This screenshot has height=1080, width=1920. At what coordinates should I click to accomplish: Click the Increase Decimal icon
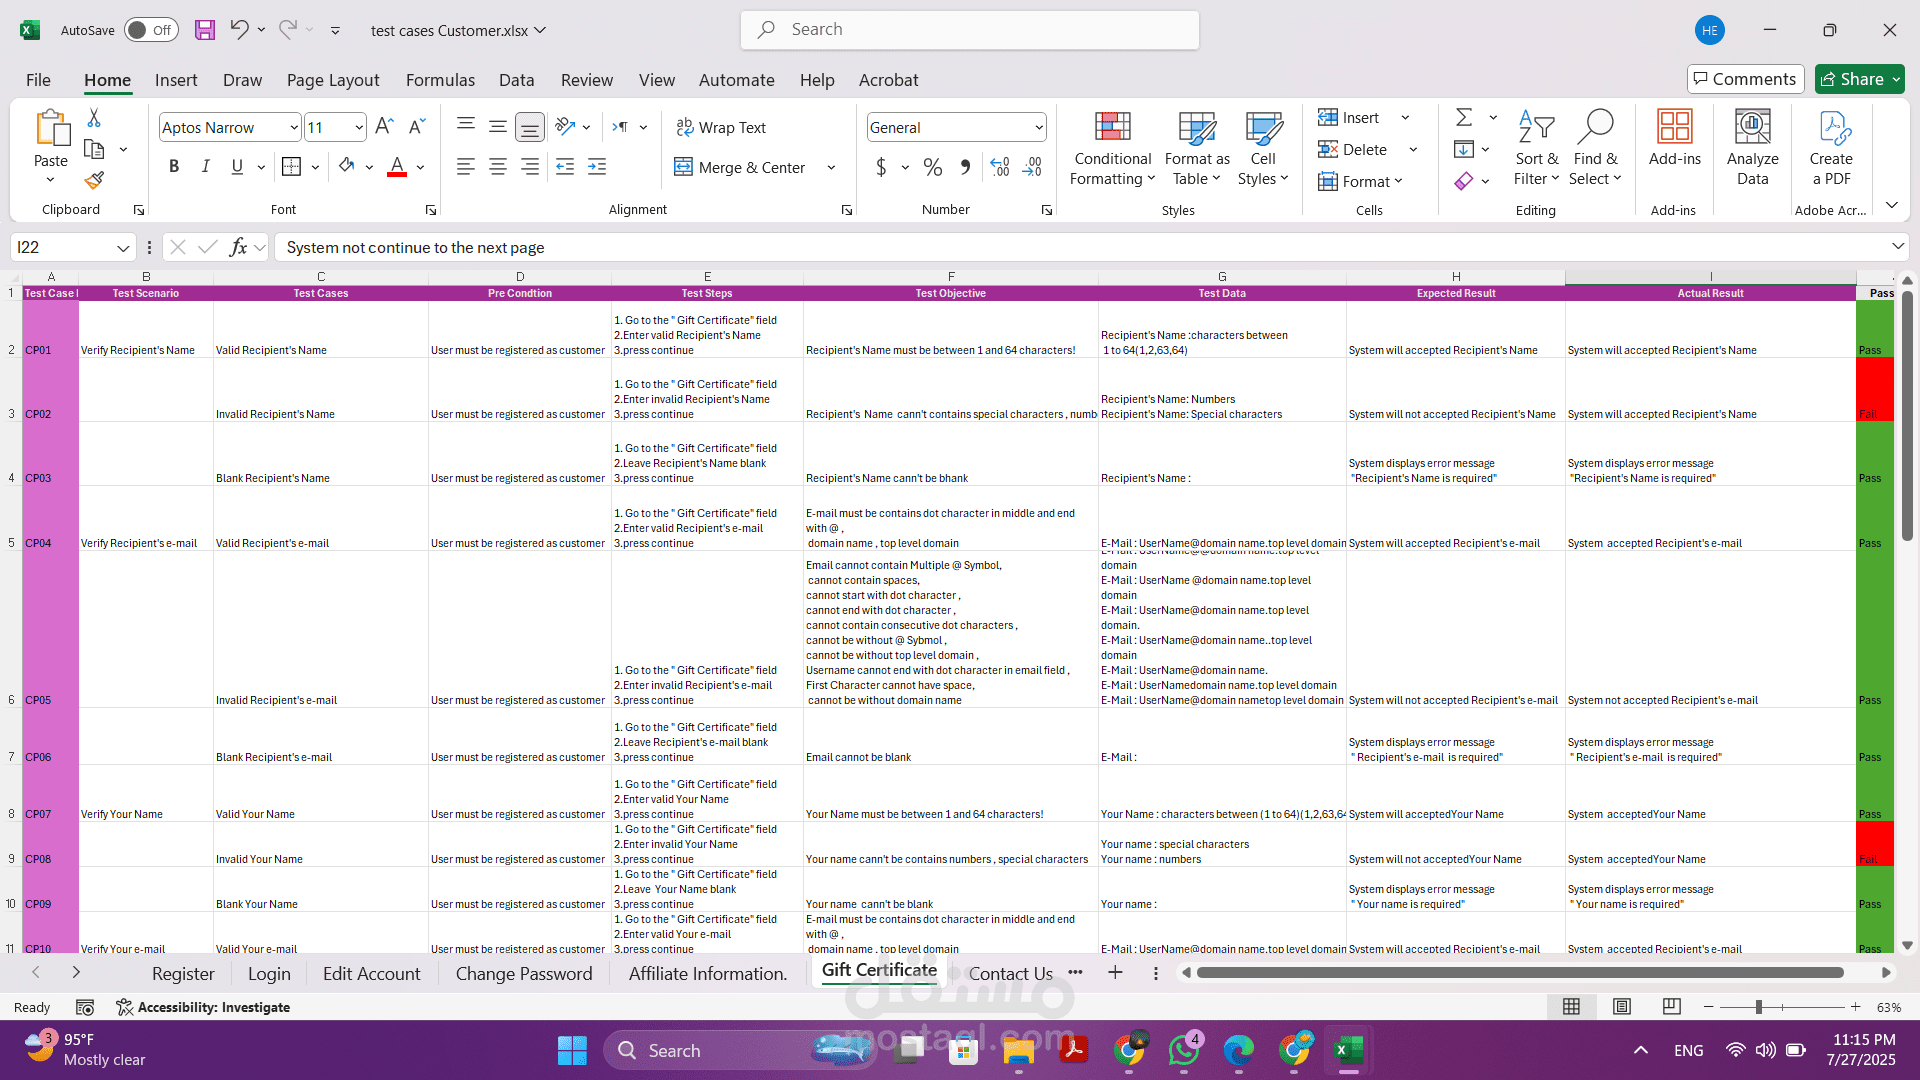click(1000, 168)
